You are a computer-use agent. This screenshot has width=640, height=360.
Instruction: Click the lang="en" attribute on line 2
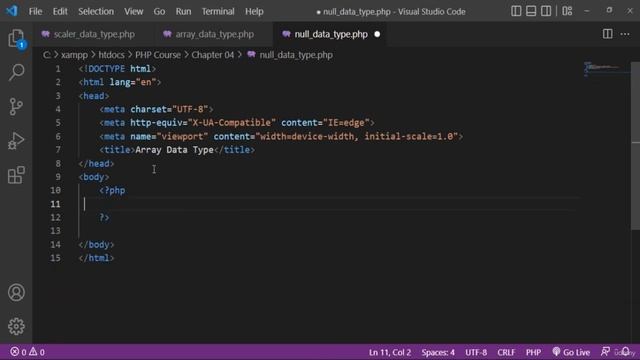133,82
